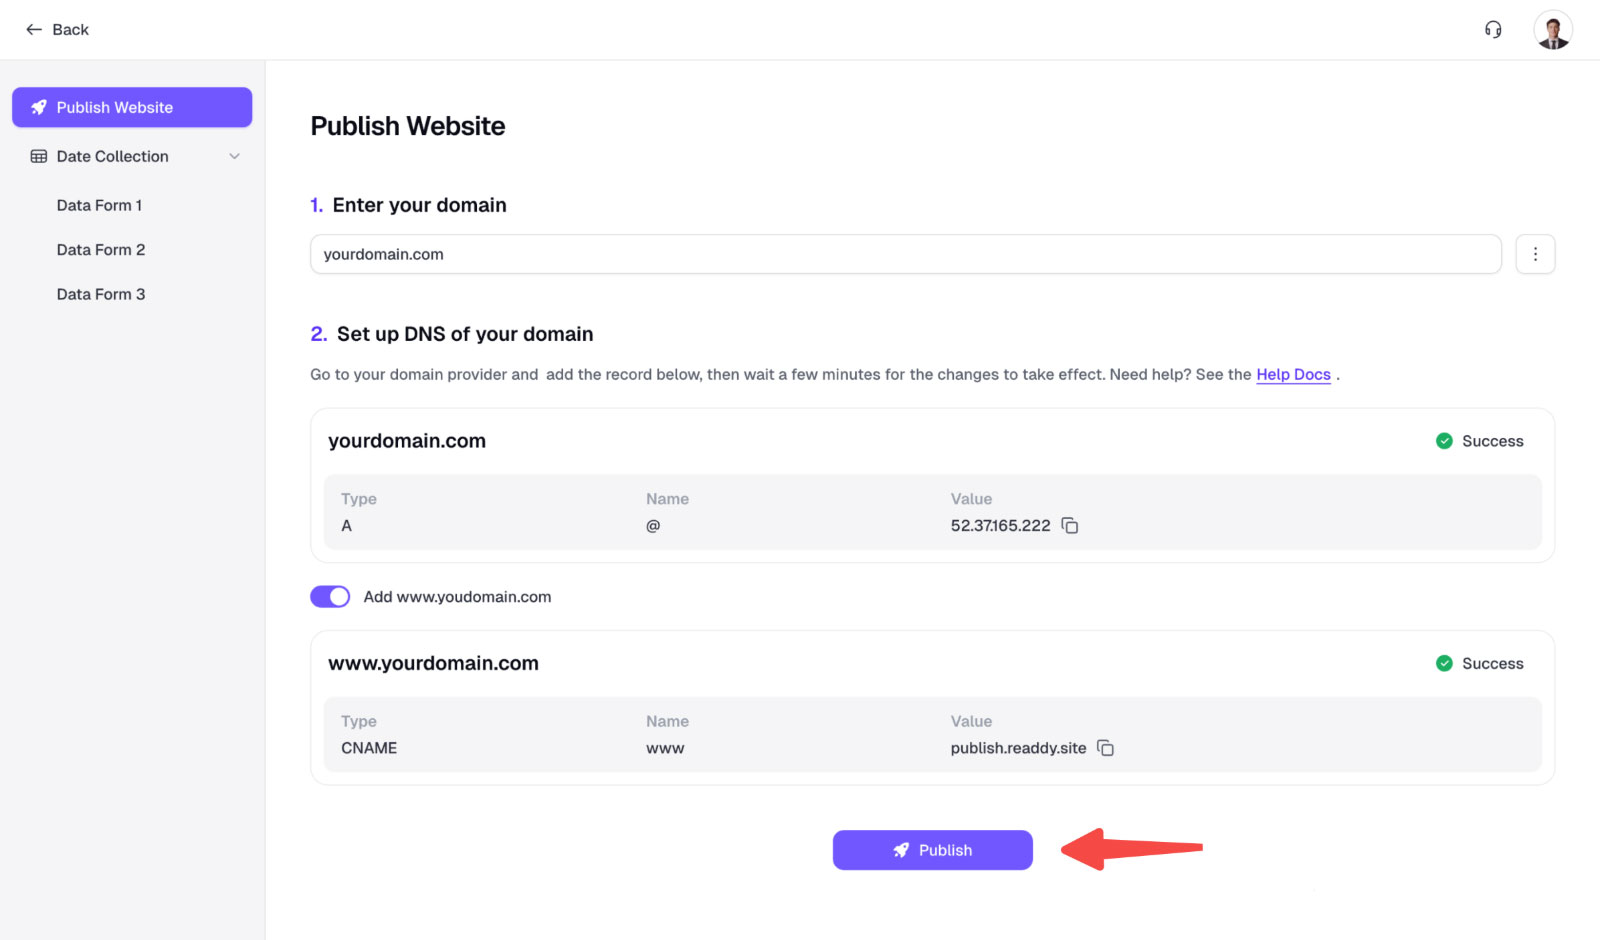Copy the A record IP value

pyautogui.click(x=1070, y=526)
